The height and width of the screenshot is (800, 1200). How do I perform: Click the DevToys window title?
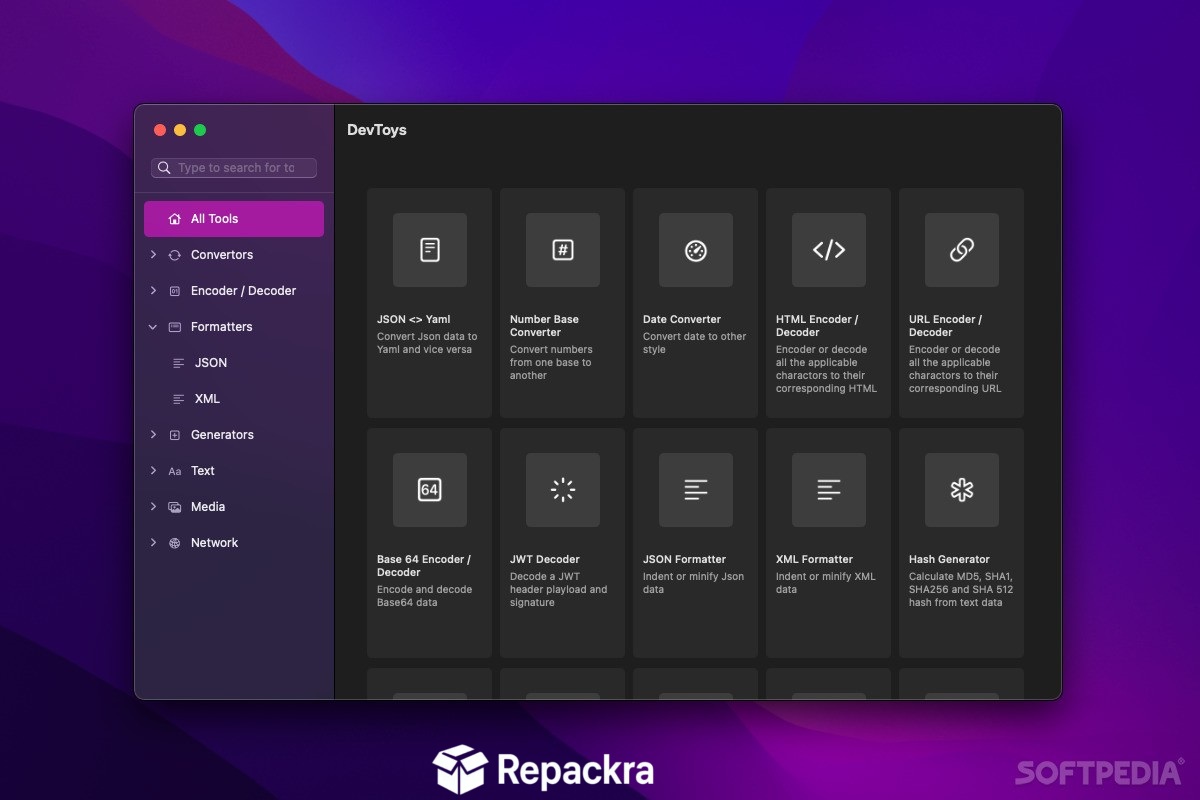pos(377,130)
